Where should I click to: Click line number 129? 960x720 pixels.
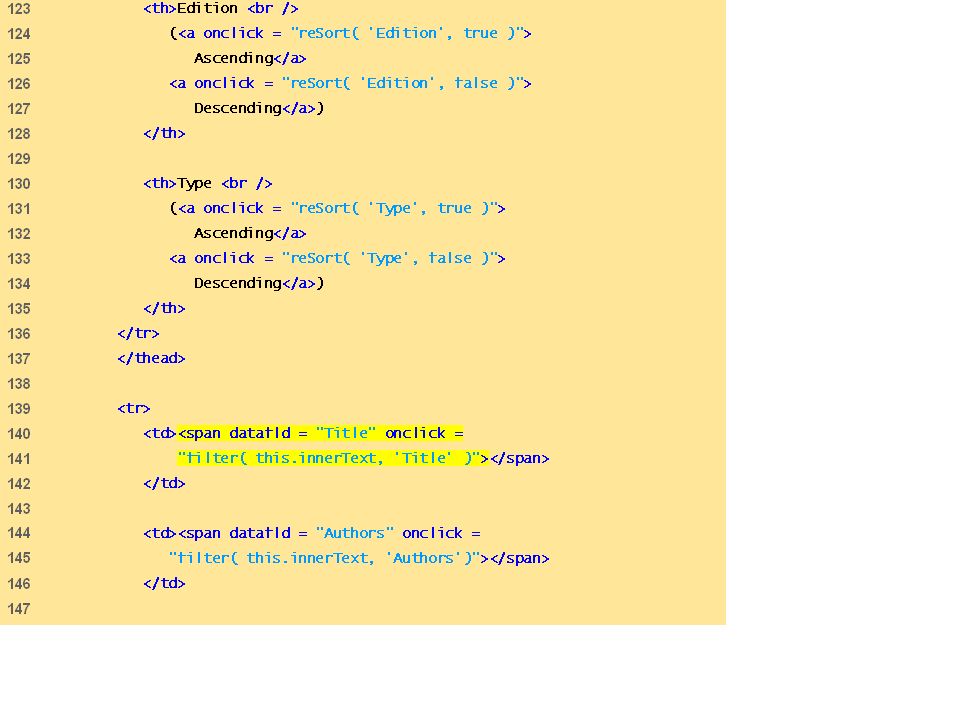click(x=18, y=159)
